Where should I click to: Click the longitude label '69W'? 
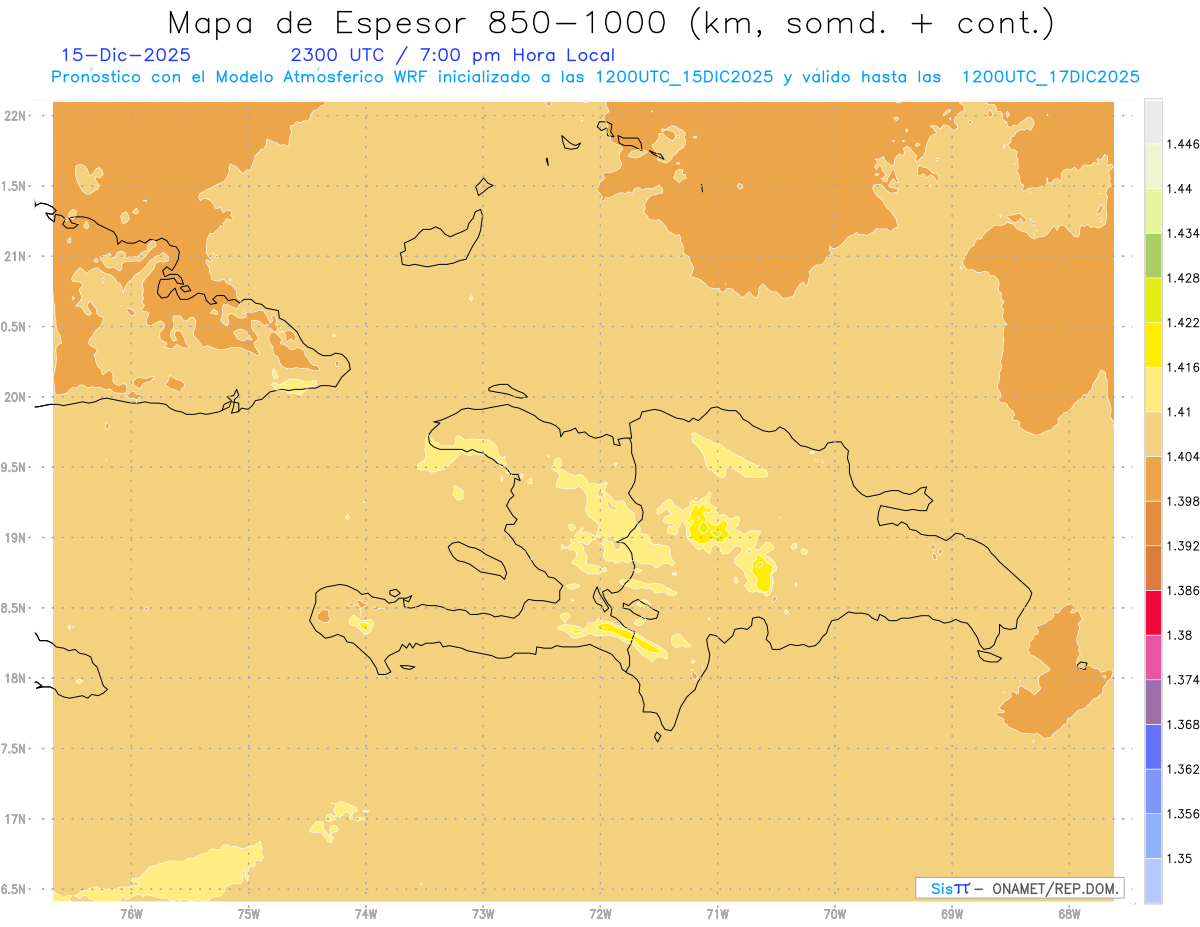pyautogui.click(x=952, y=913)
